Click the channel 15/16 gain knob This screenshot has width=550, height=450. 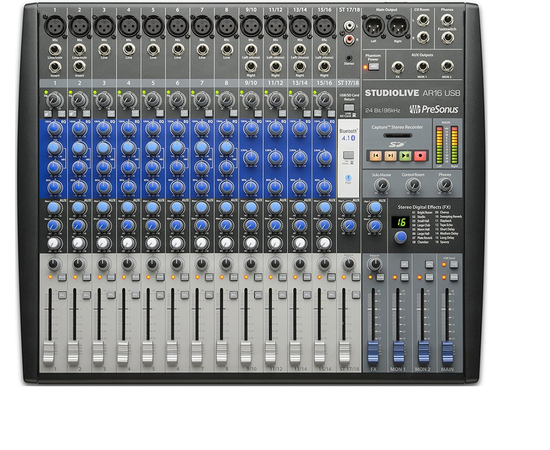324,100
